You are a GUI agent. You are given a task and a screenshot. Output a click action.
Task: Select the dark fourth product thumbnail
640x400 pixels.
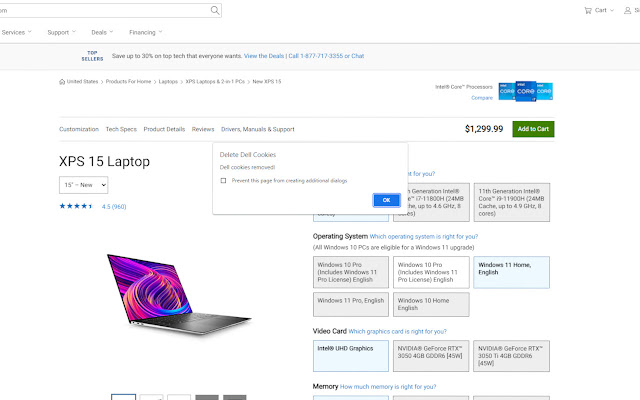[207, 397]
